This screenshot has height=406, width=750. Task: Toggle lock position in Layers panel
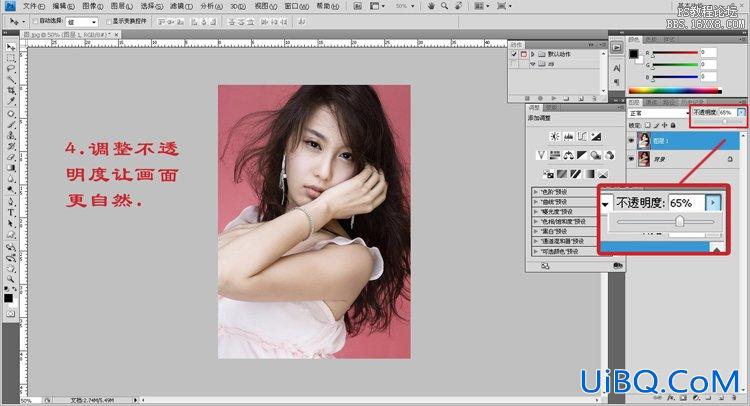point(664,125)
